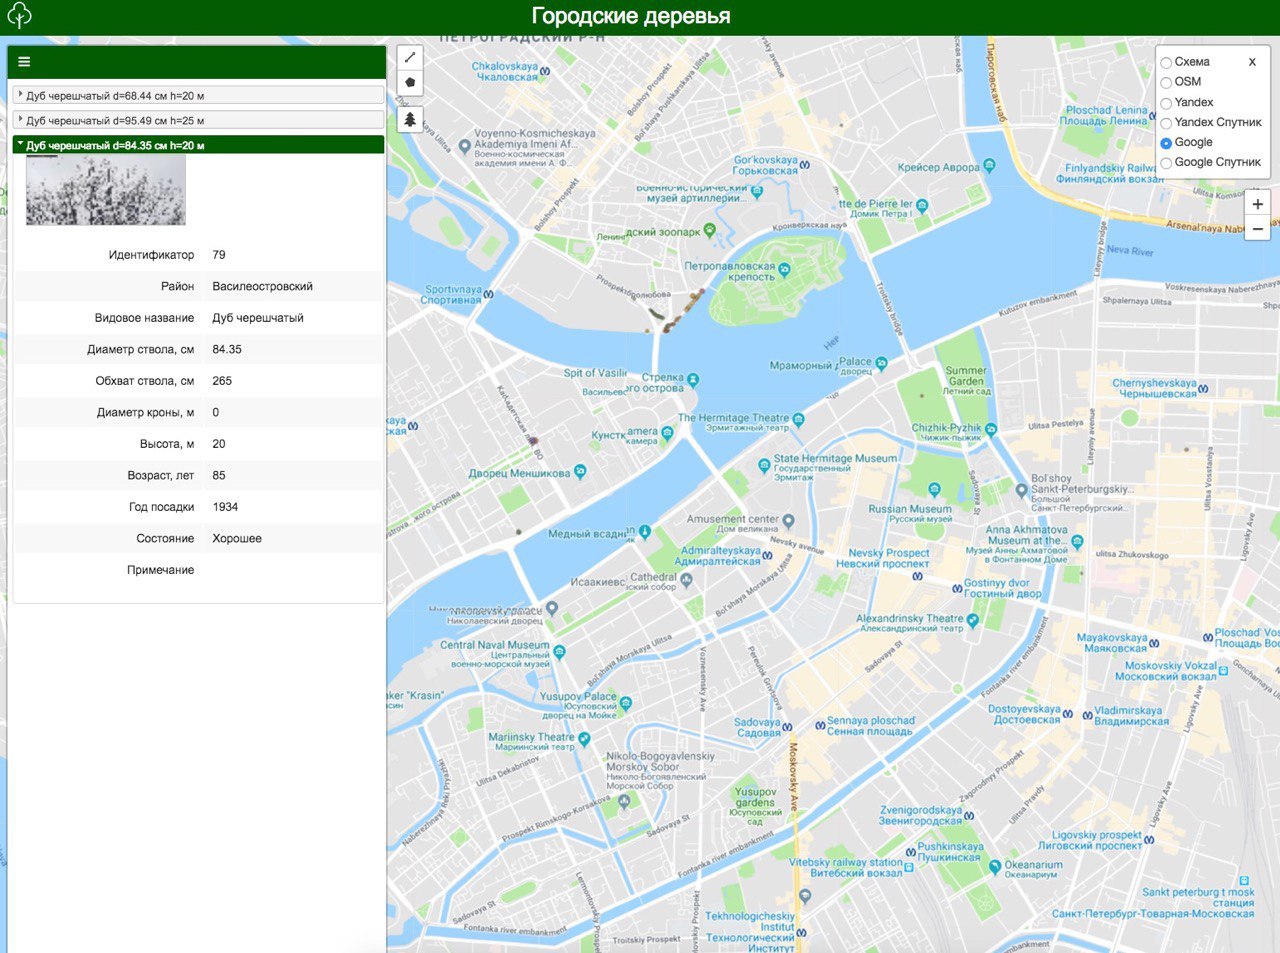Click the Chizhik-Pyzhik marker
The height and width of the screenshot is (953, 1280).
pos(990,430)
